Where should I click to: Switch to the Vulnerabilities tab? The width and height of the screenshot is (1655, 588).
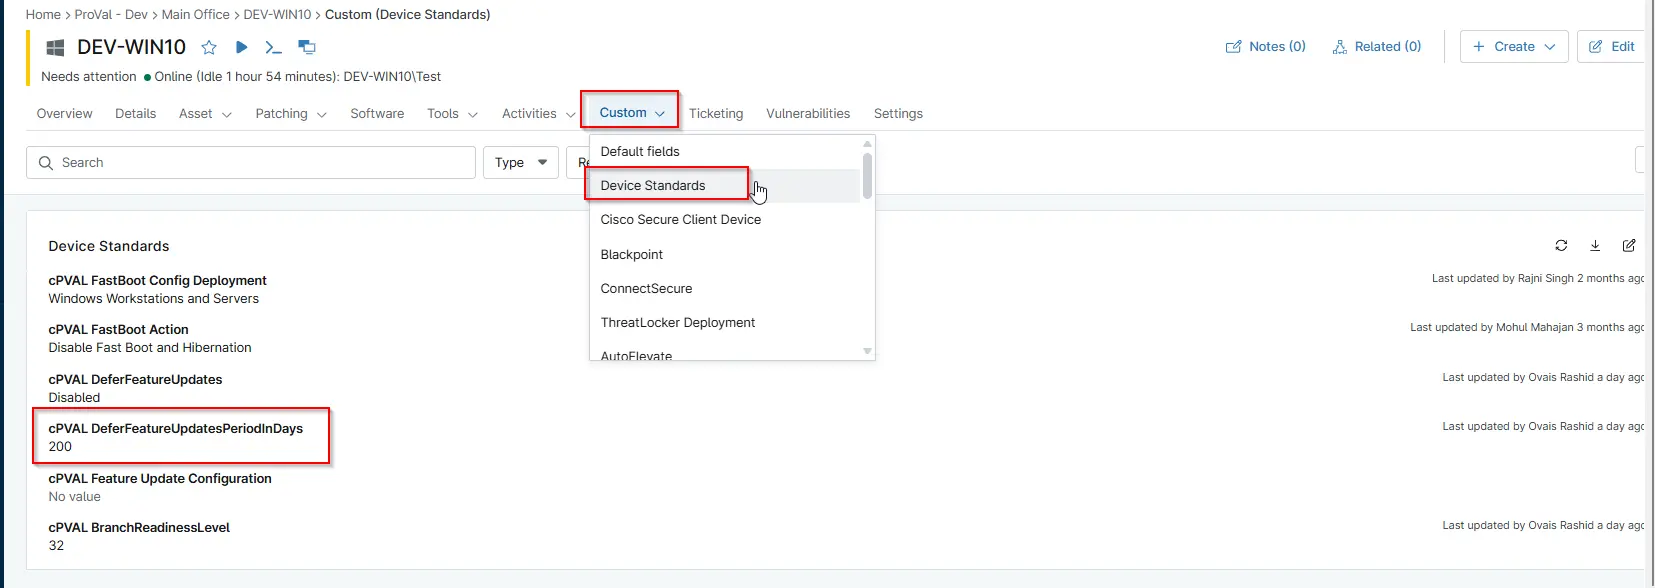[807, 114]
